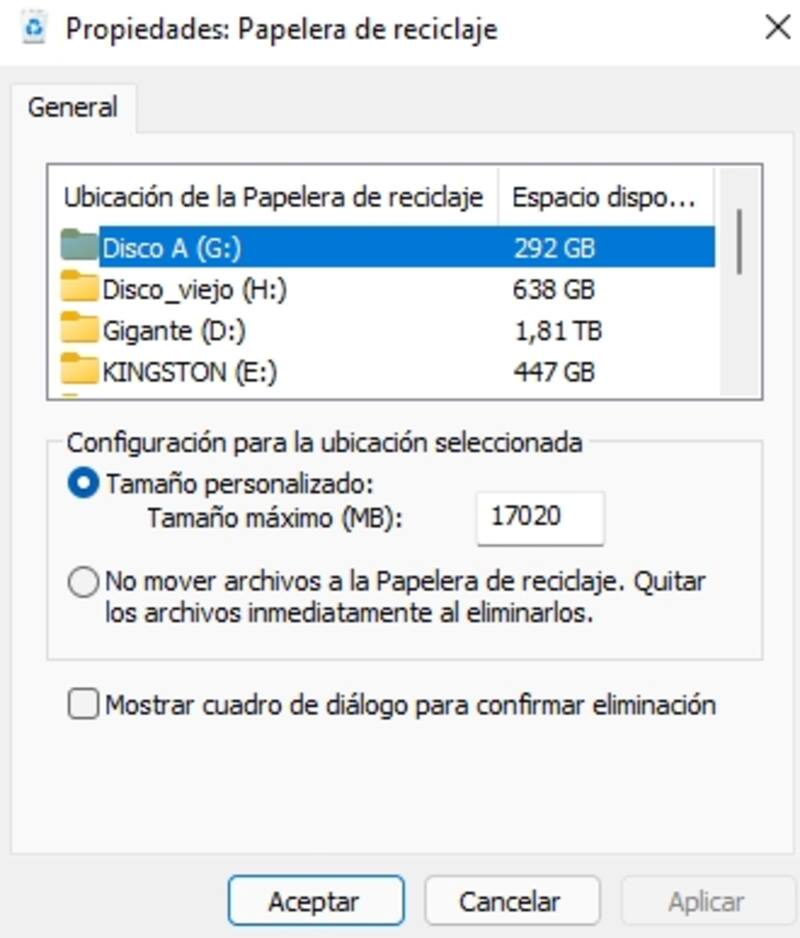Enable Mostrar cuadro de diálogo para confirmar eliminación
This screenshot has height=938, width=800.
point(83,705)
